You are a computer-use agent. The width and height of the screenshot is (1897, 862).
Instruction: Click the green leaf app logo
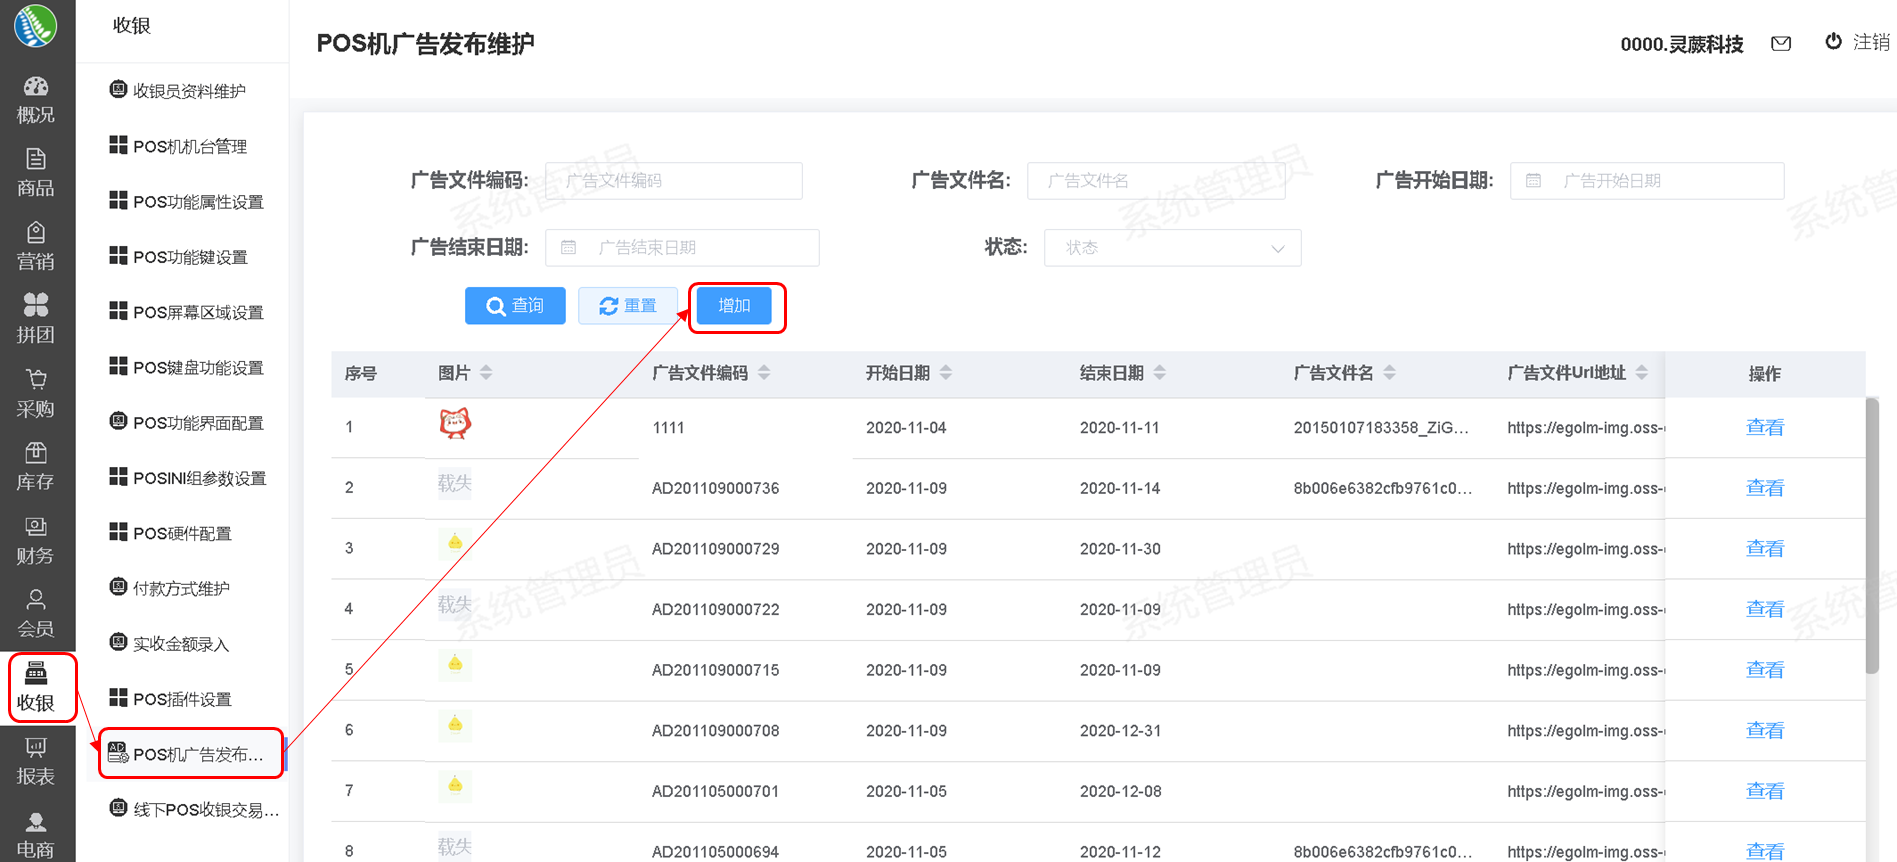coord(36,25)
